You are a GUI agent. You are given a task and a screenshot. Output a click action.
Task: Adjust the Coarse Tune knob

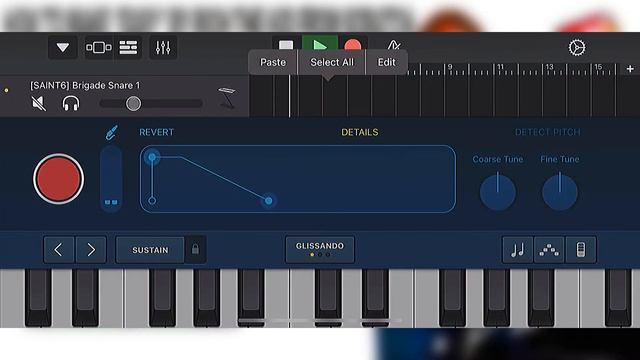coord(498,192)
